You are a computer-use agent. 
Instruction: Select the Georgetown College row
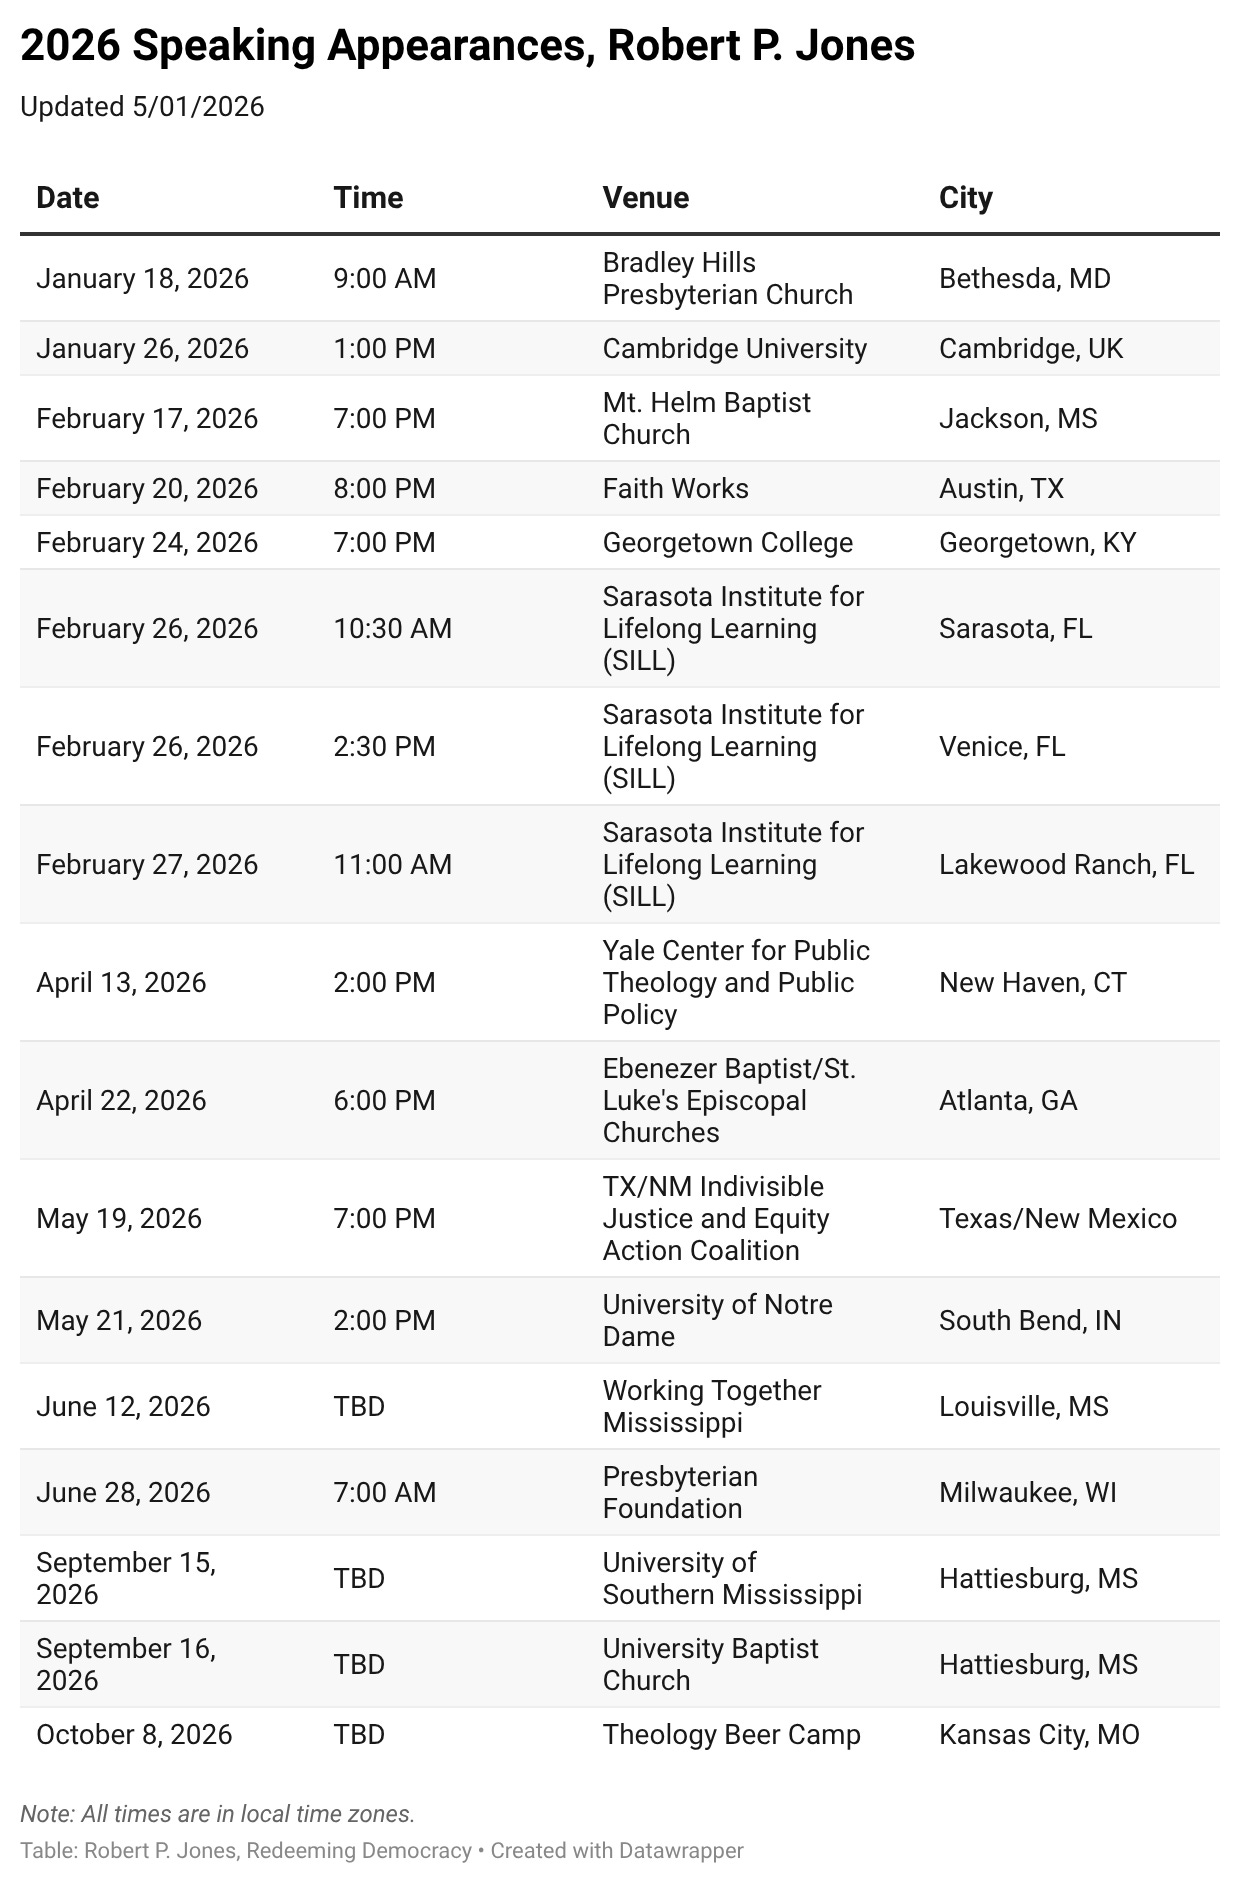tap(620, 542)
